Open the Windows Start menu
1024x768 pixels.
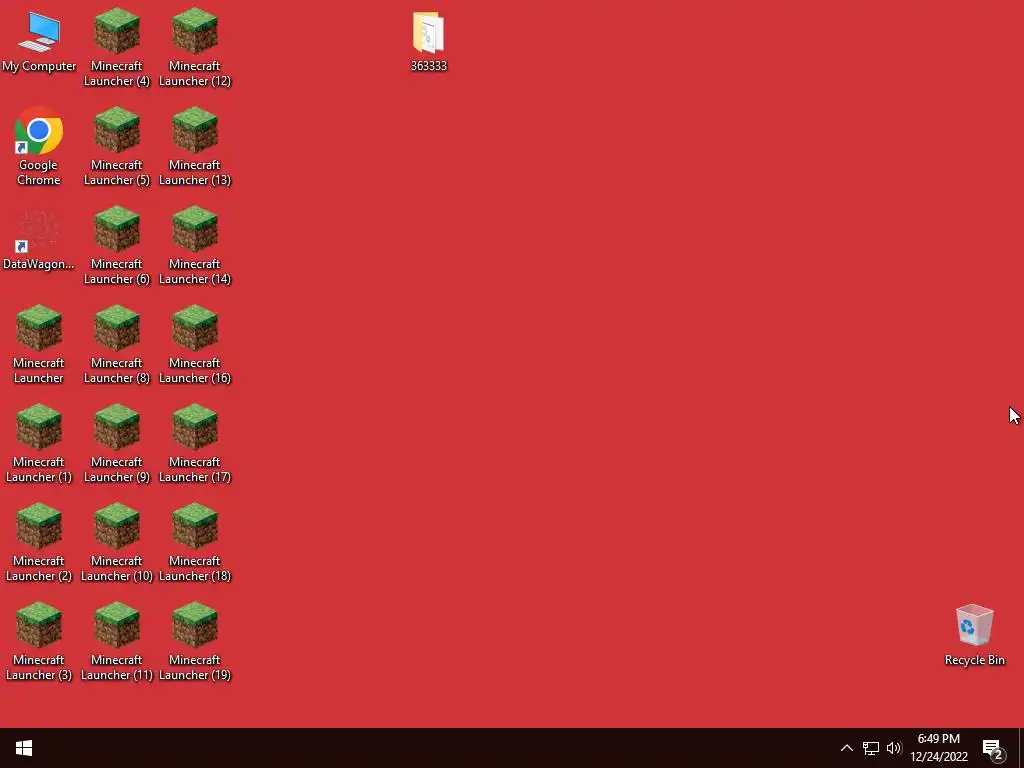(x=24, y=748)
